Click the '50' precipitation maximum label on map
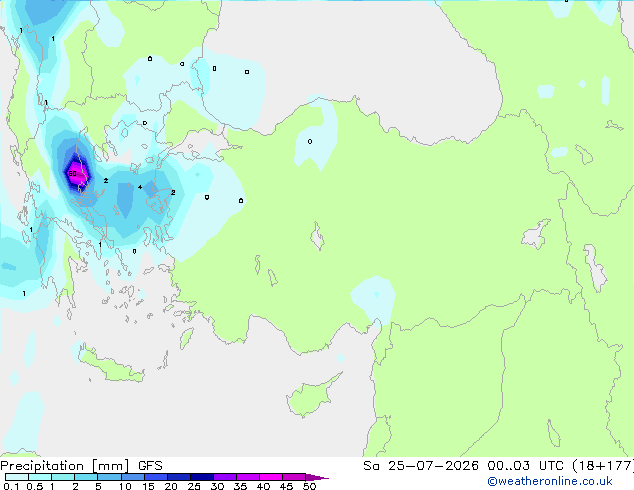 [73, 173]
